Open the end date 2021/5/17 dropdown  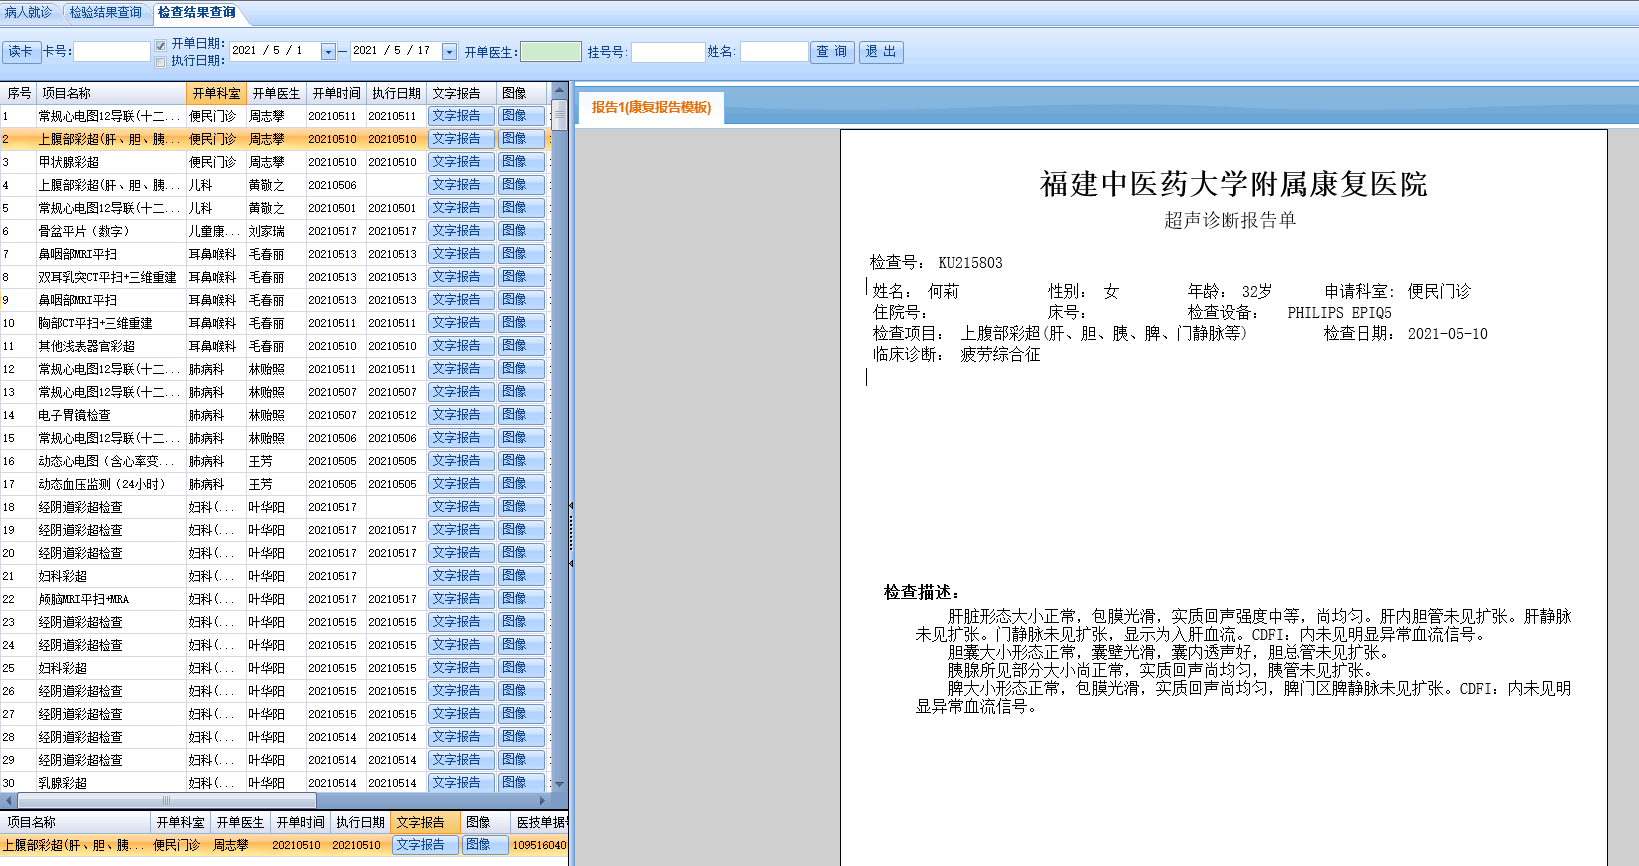449,51
